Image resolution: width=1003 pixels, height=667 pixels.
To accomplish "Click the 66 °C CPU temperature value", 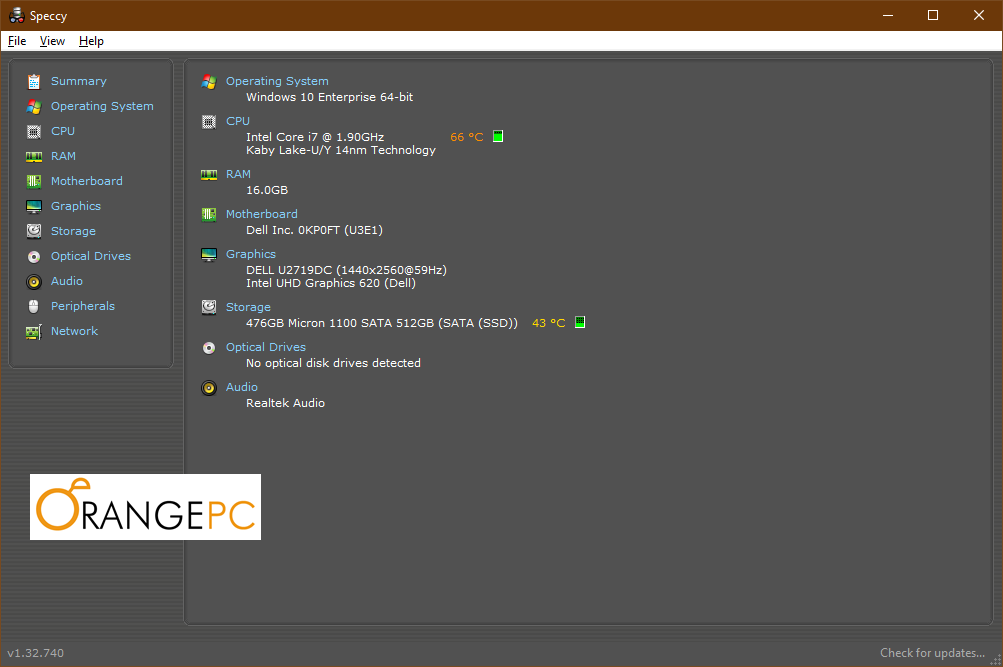I will tap(466, 137).
